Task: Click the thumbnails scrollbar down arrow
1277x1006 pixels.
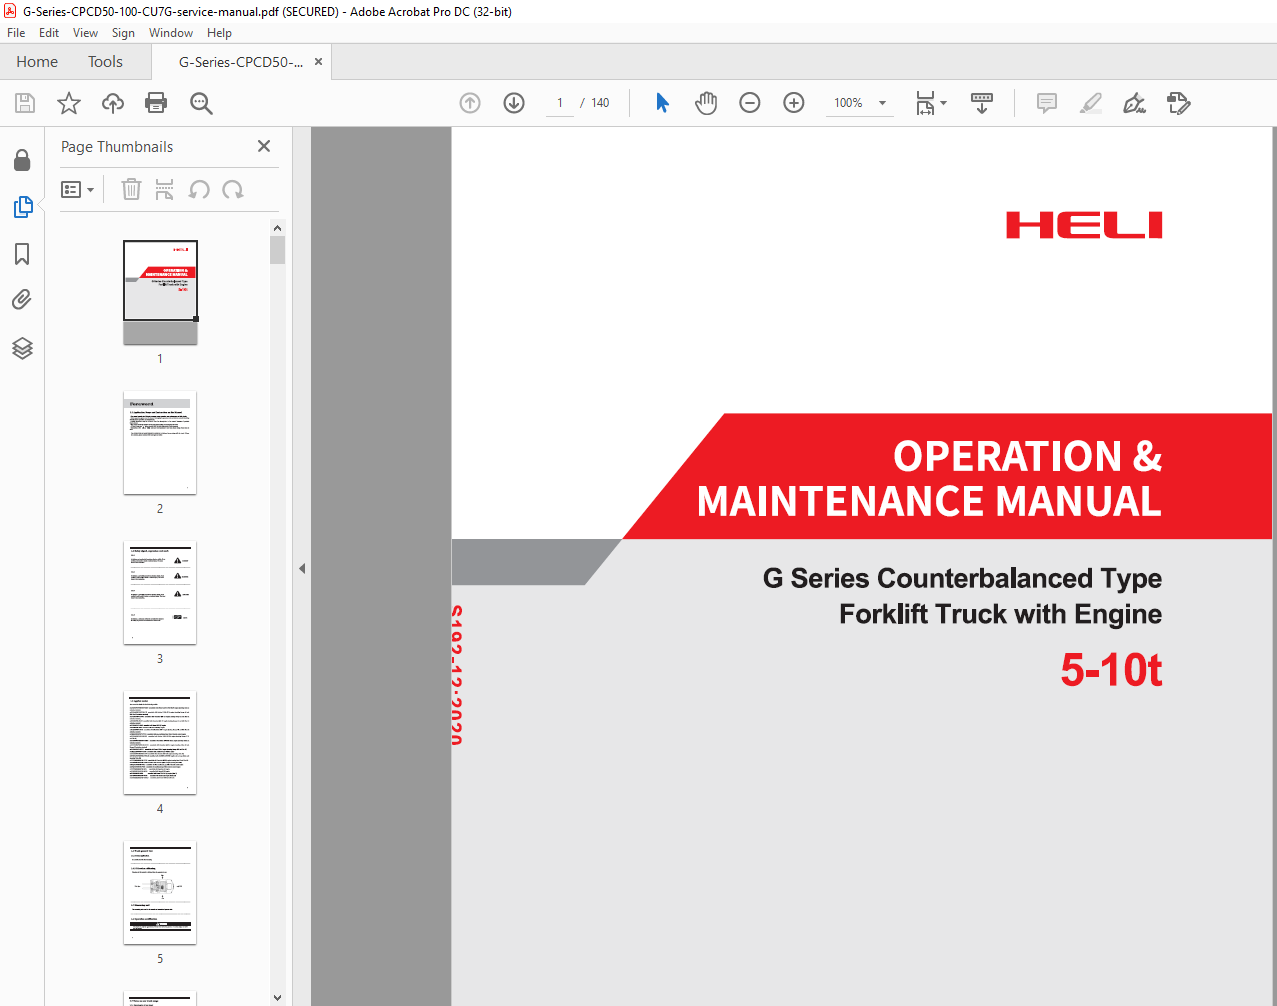Action: click(277, 997)
